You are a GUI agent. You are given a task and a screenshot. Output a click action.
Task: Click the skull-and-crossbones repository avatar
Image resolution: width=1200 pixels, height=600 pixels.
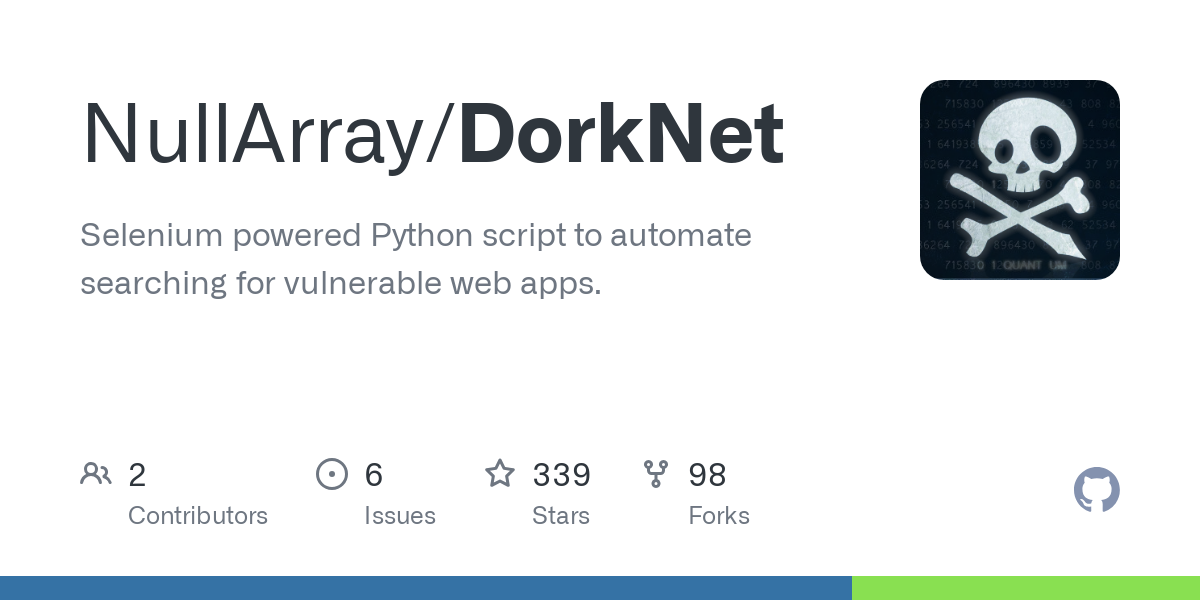(1019, 179)
